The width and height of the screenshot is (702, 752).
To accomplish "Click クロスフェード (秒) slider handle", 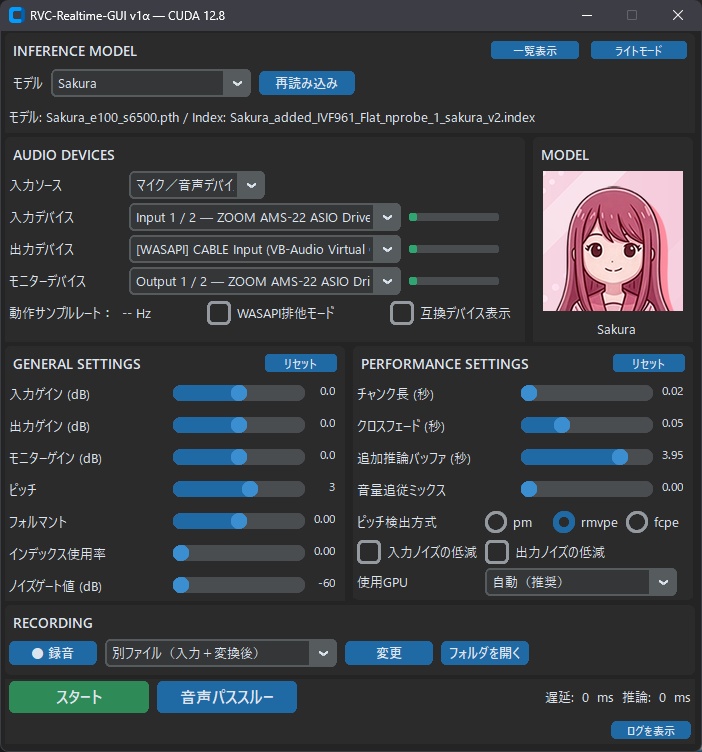I will click(562, 425).
